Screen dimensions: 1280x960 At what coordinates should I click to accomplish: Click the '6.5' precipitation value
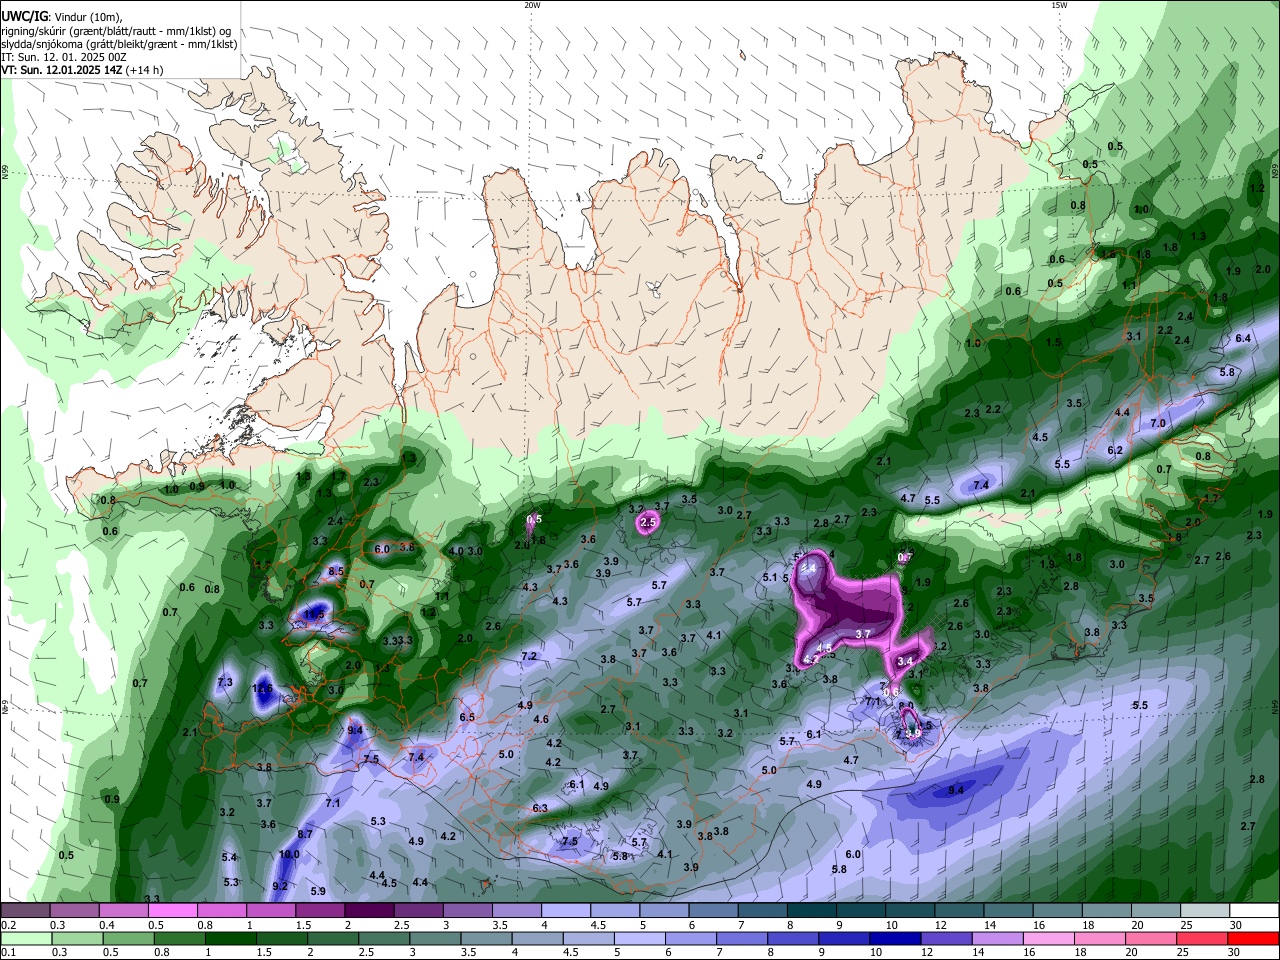point(467,717)
